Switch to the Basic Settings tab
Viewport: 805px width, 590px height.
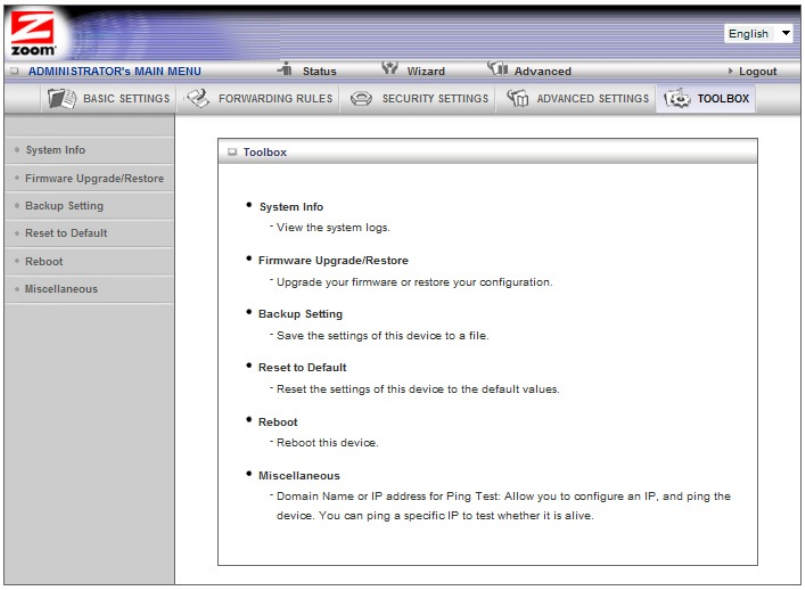[109, 99]
